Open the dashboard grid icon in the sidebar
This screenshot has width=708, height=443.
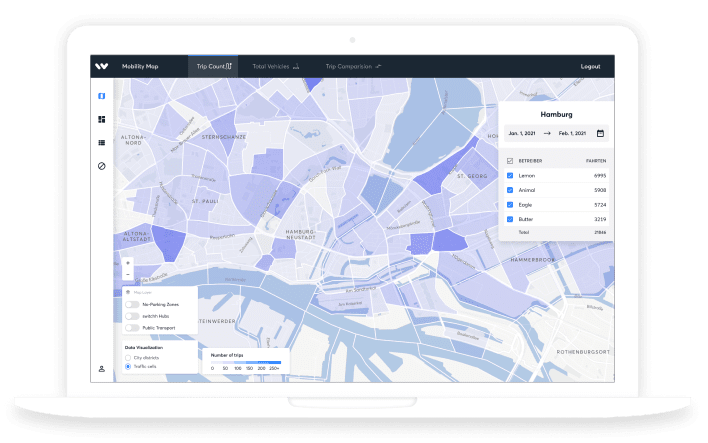tap(102, 119)
